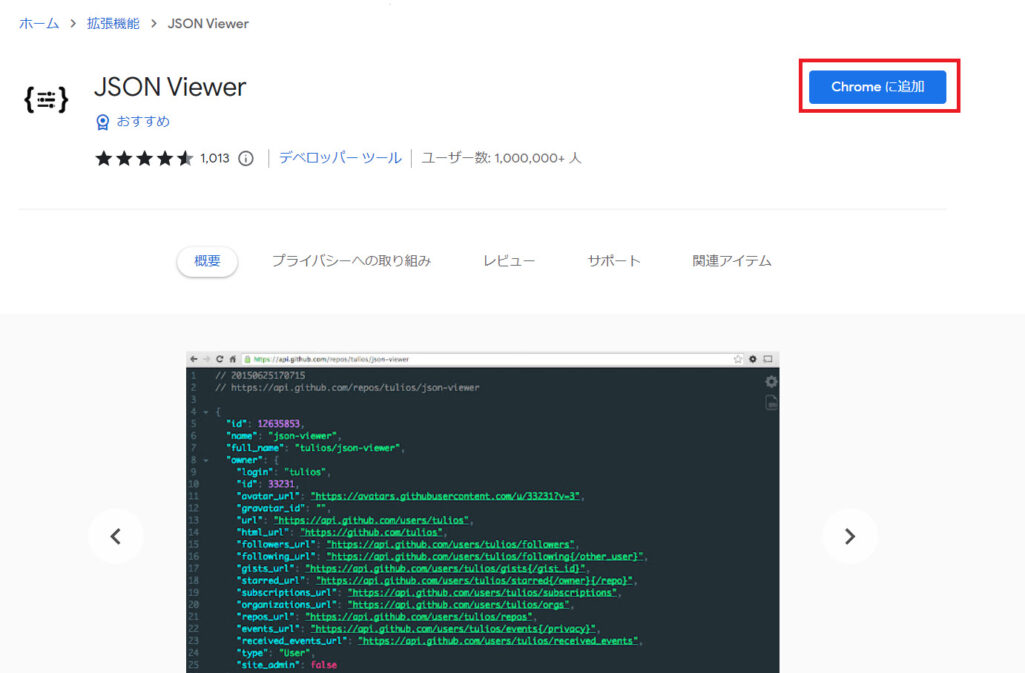Screen dimensions: 1025x673
Task: Click the JSON viewer preview screenshot
Action: pyautogui.click(x=482, y=513)
